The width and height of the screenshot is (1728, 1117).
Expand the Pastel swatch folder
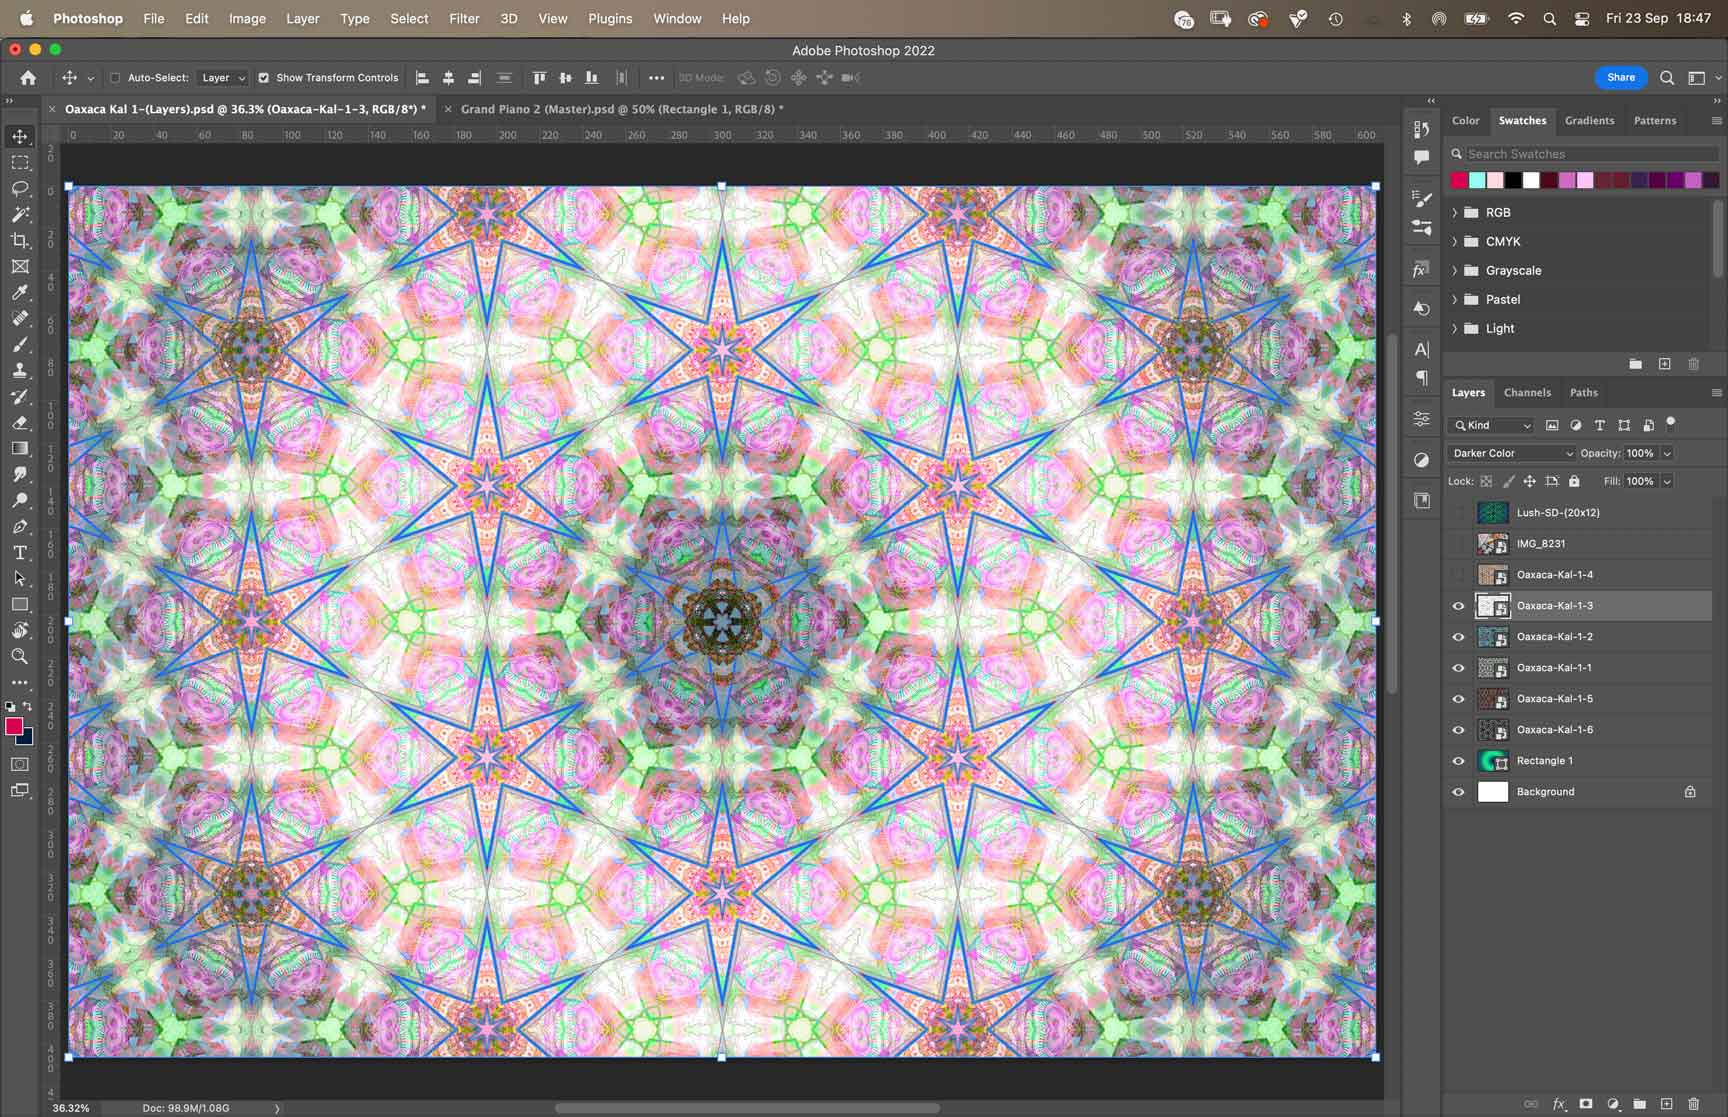[x=1455, y=299]
